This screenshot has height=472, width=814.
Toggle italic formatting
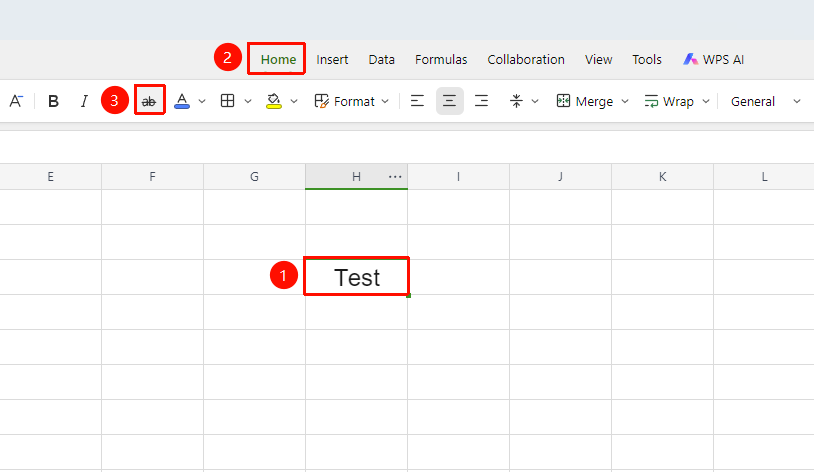click(84, 101)
